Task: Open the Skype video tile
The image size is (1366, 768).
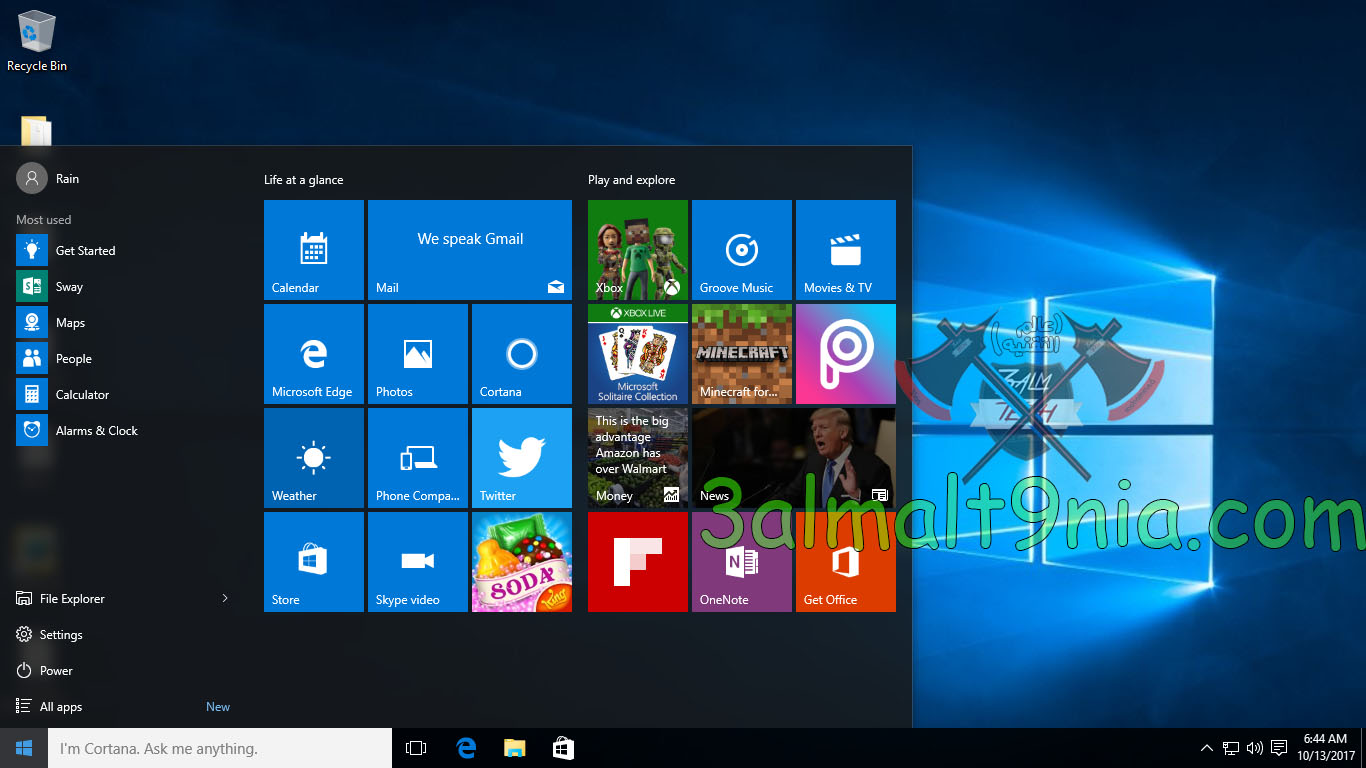Action: (x=418, y=562)
